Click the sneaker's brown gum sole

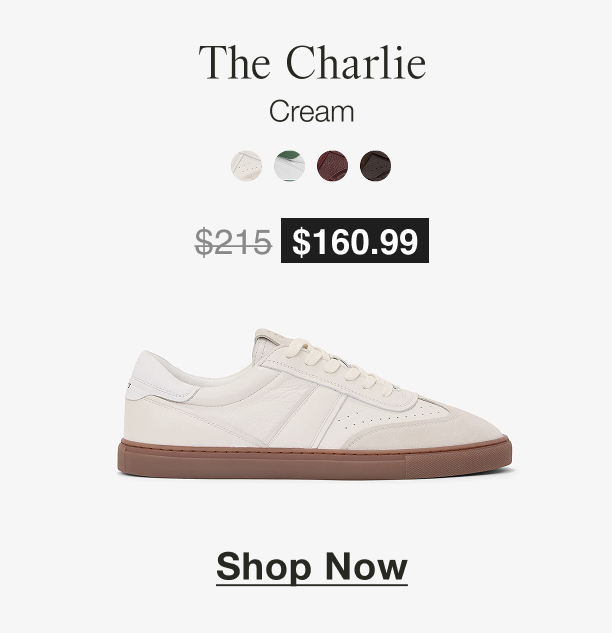(x=314, y=461)
